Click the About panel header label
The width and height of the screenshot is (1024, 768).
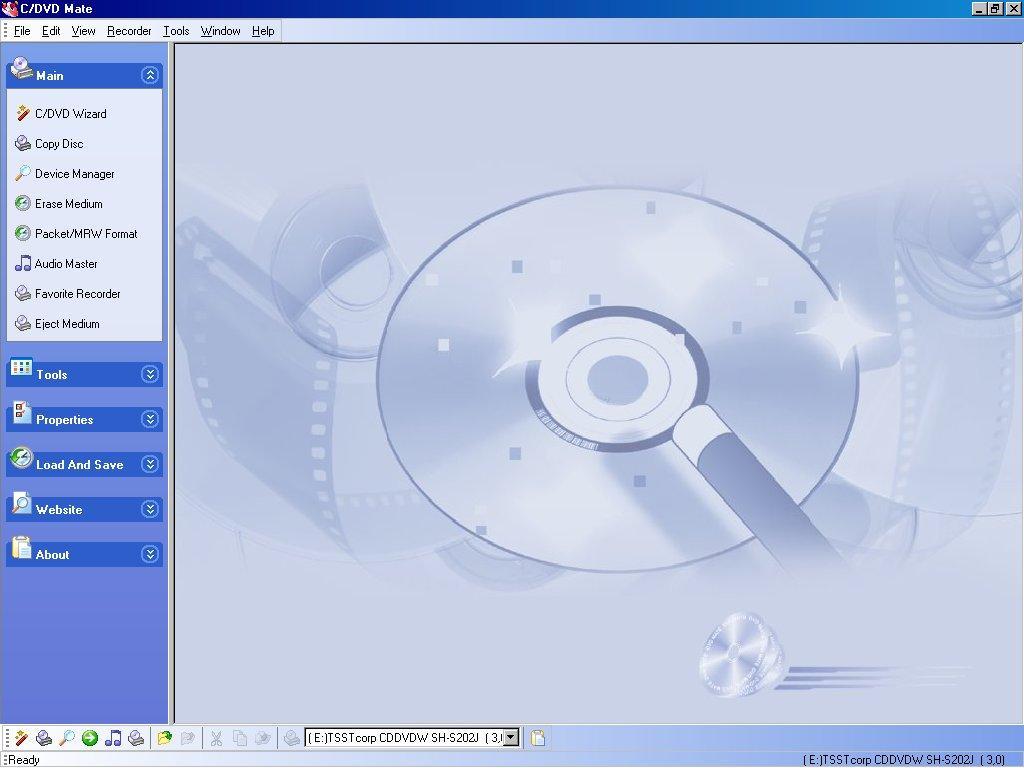[52, 555]
